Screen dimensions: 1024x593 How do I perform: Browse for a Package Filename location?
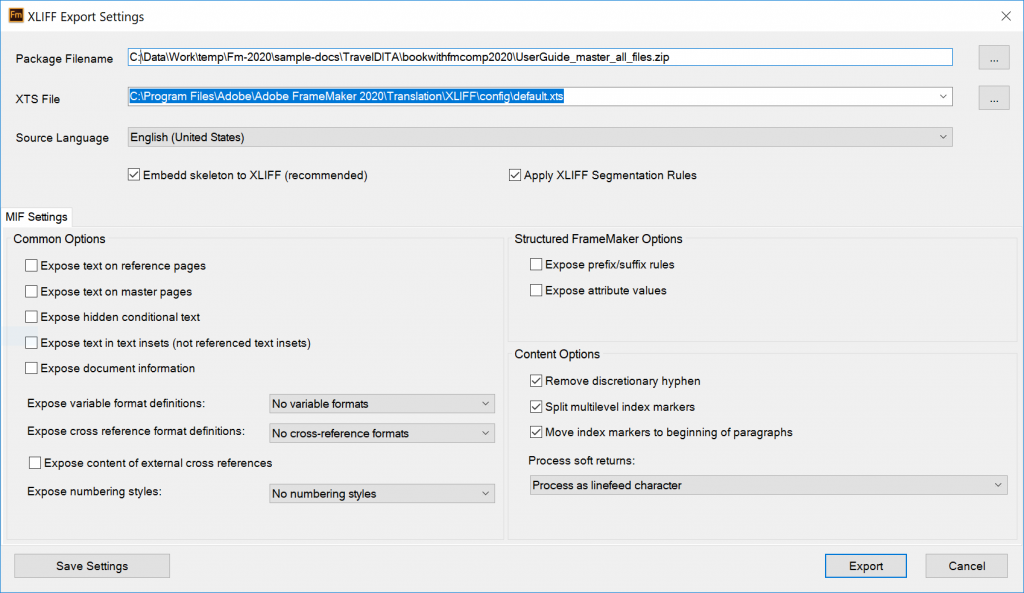click(x=993, y=57)
